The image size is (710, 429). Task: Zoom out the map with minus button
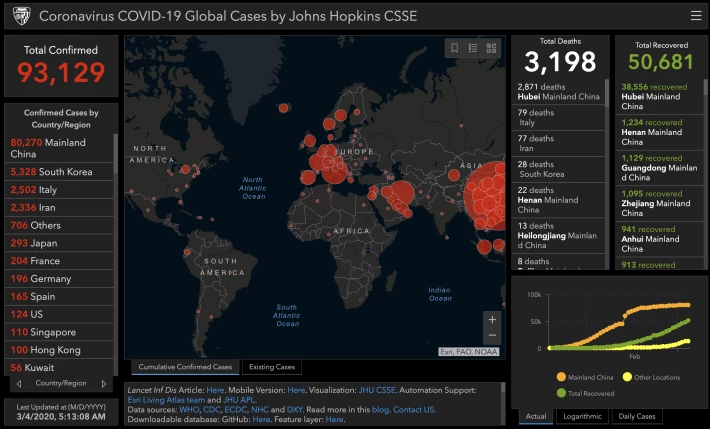click(492, 335)
